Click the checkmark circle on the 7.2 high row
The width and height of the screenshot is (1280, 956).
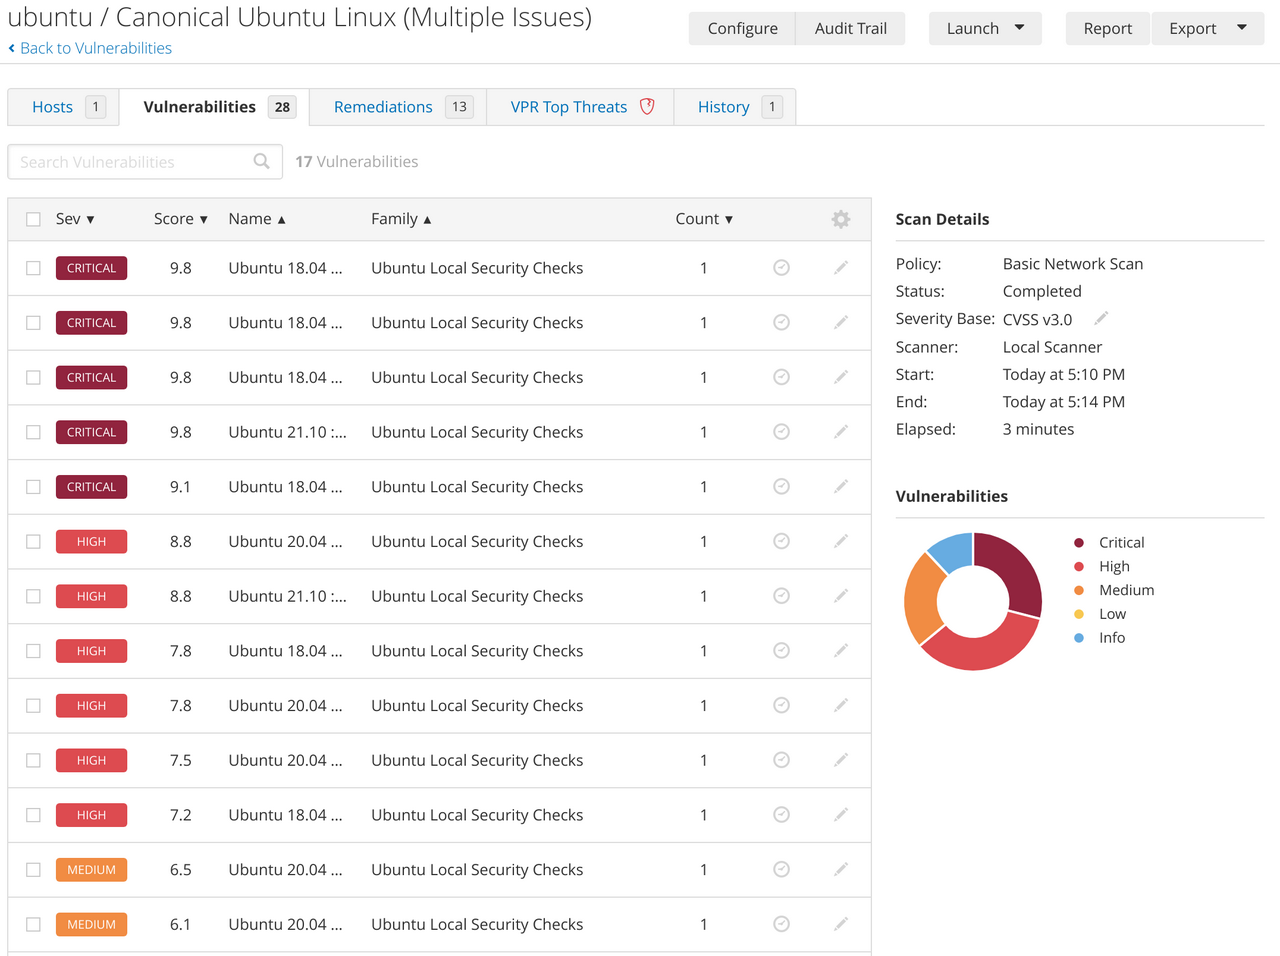click(781, 815)
